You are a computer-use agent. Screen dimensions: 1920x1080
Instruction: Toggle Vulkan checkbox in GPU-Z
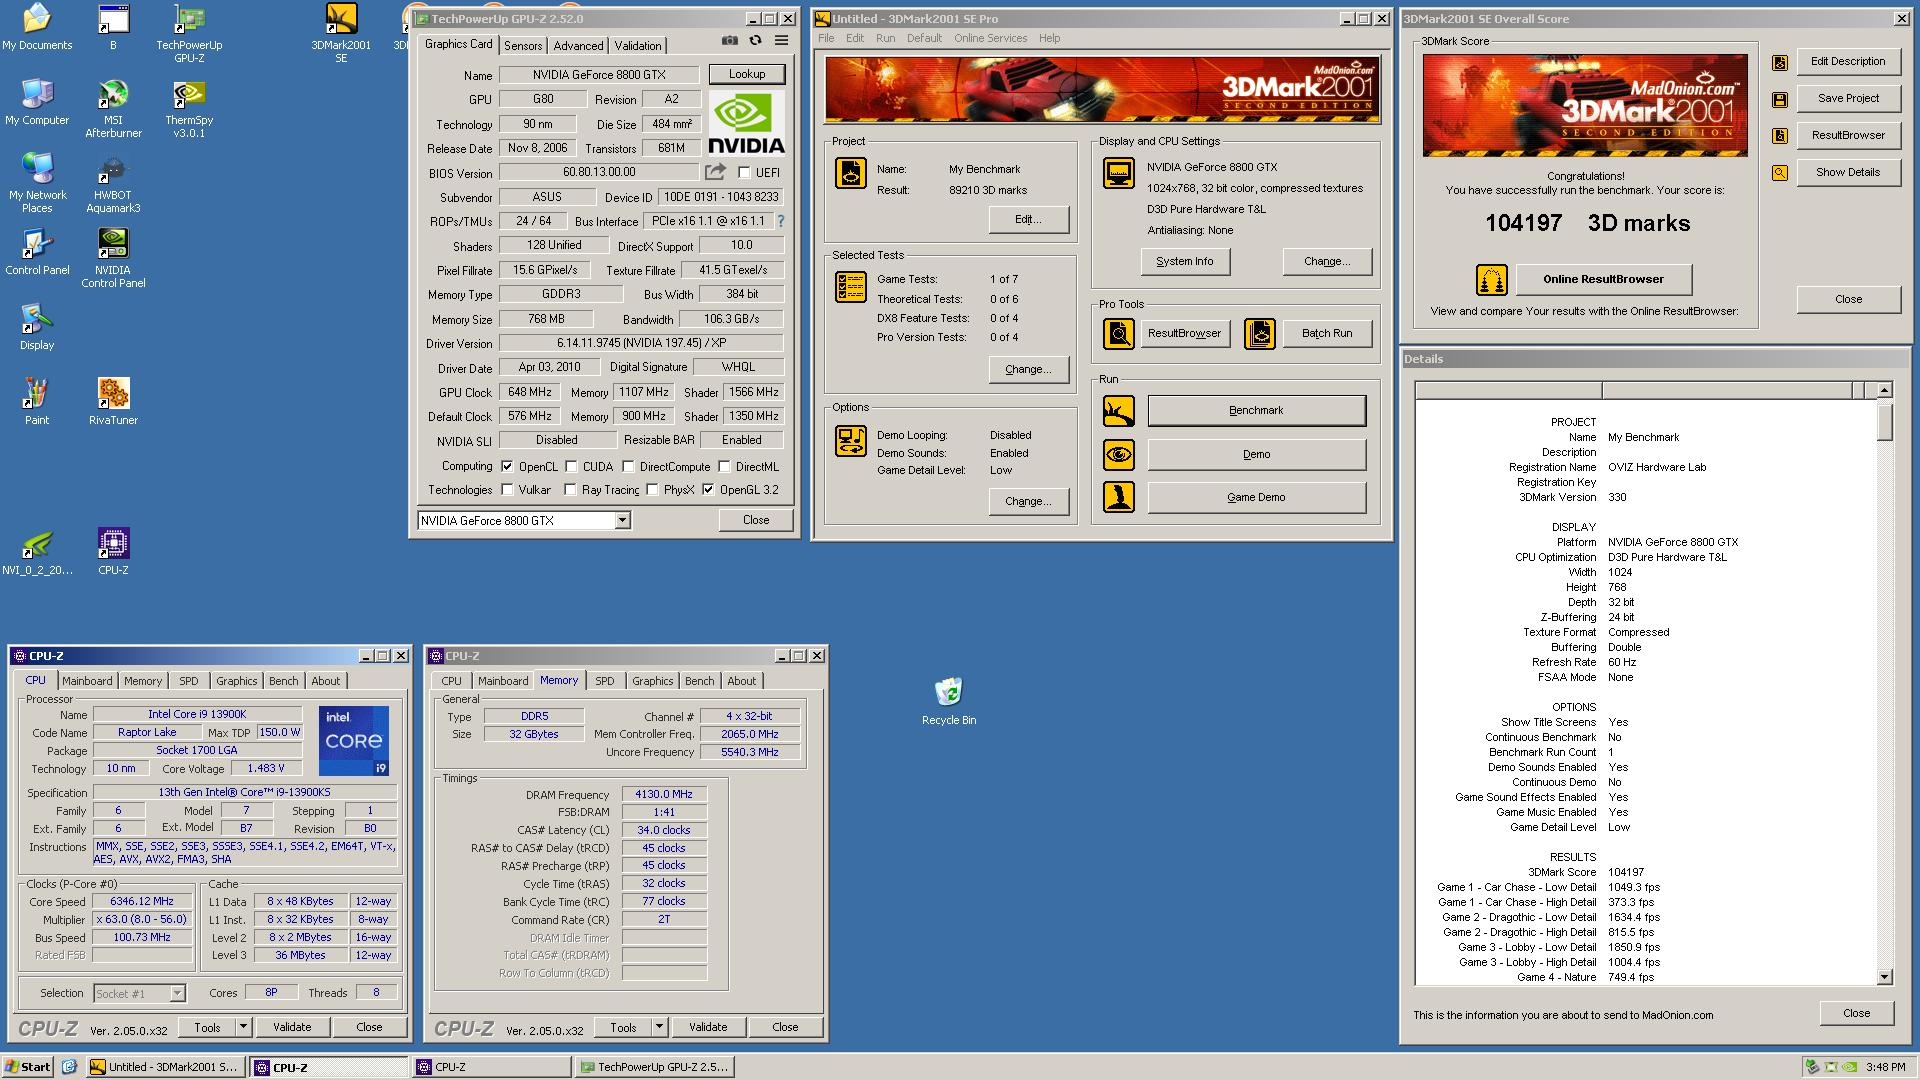click(x=507, y=490)
